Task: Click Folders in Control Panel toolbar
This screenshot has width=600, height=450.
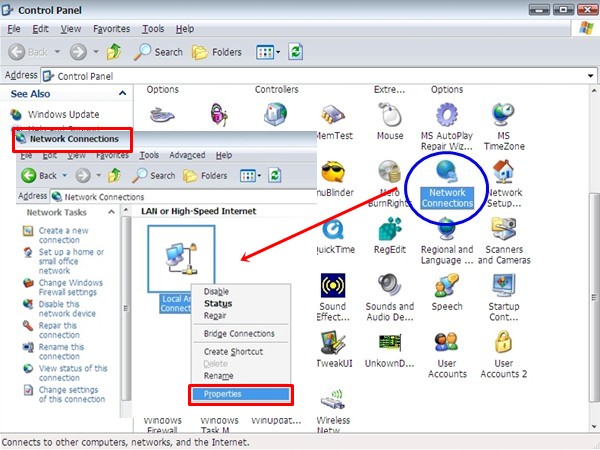Action: (x=217, y=52)
